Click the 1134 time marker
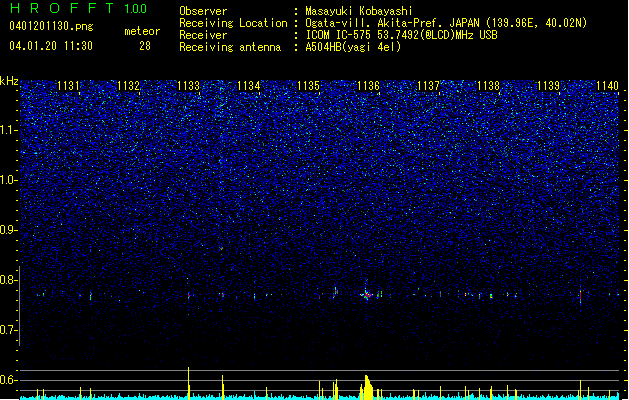 (249, 86)
